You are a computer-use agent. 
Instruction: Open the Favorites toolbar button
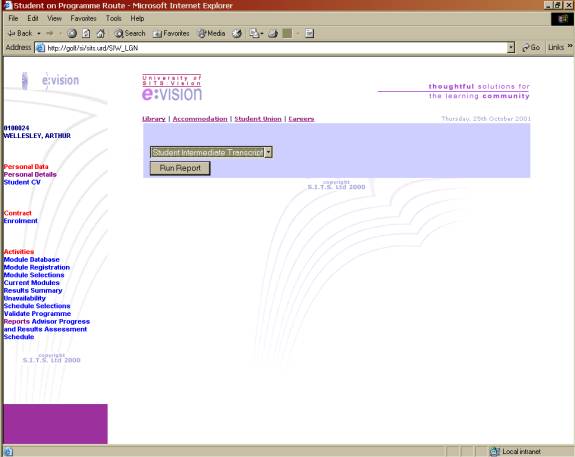pyautogui.click(x=171, y=33)
